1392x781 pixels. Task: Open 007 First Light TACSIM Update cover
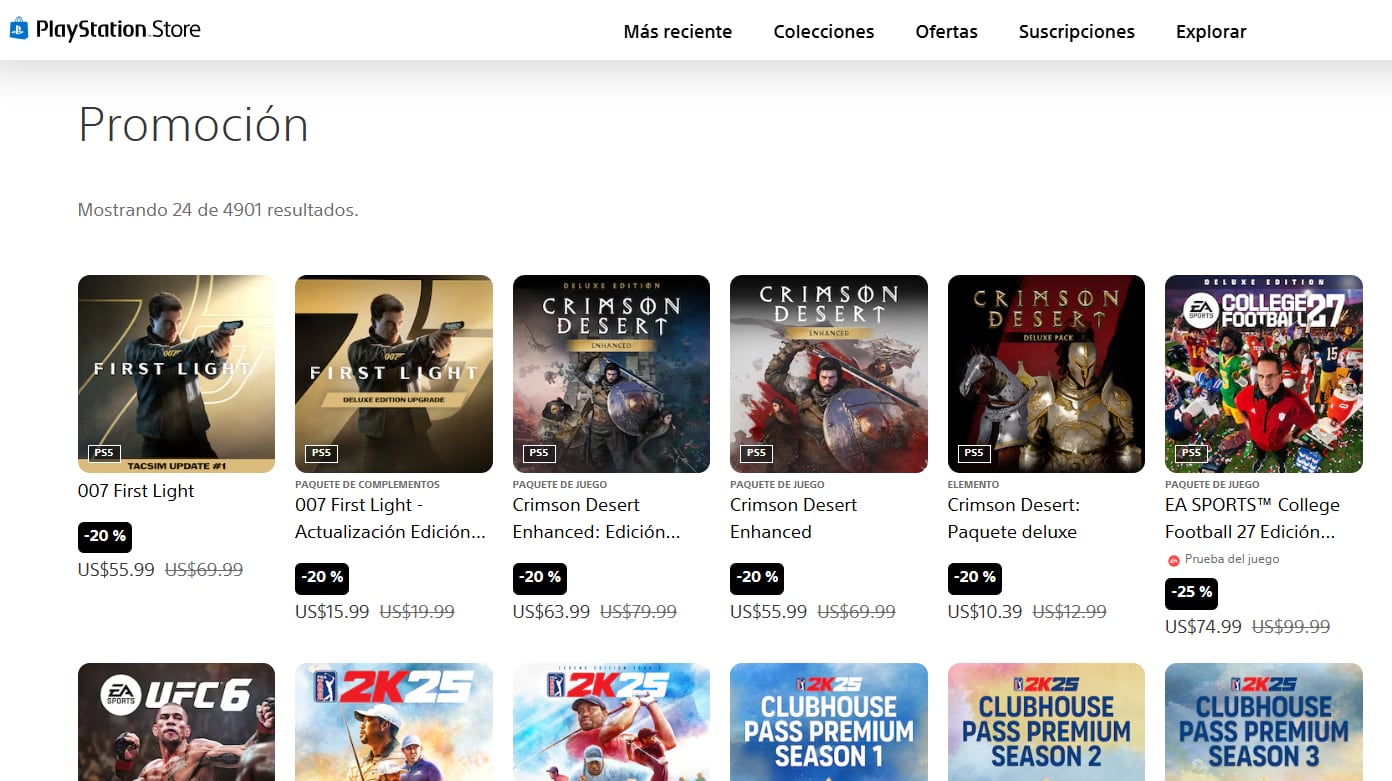pos(176,374)
